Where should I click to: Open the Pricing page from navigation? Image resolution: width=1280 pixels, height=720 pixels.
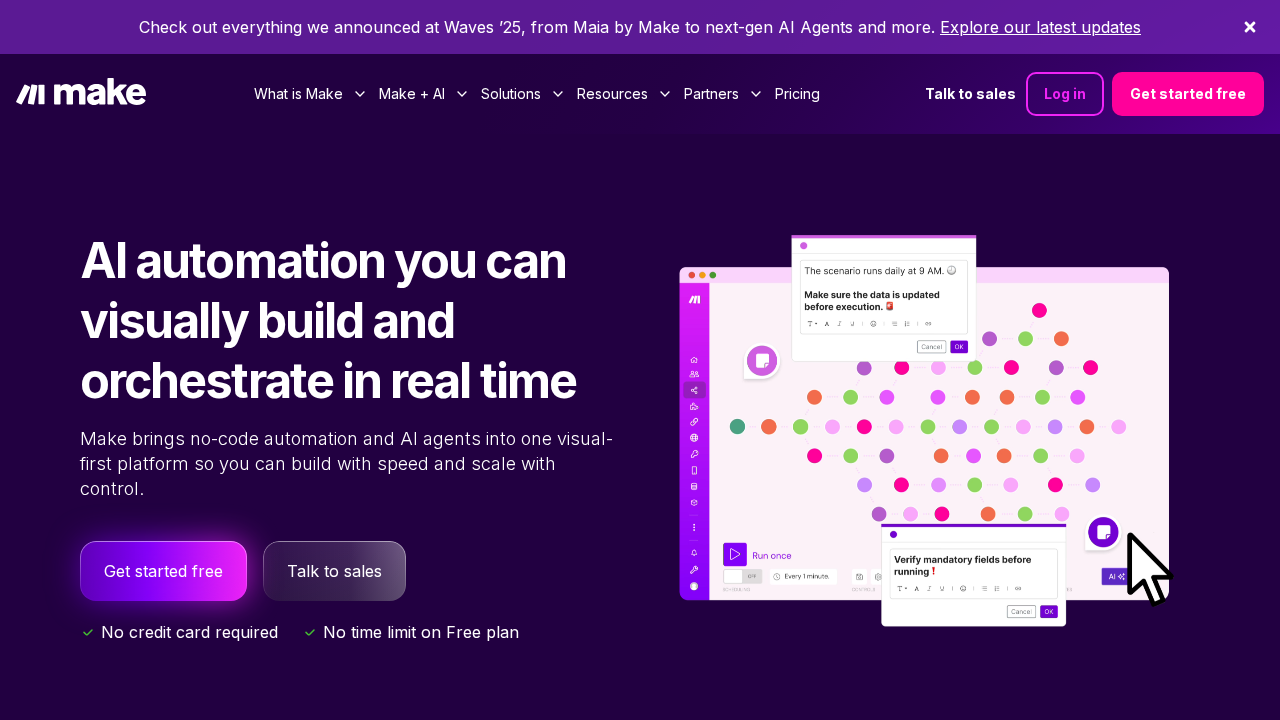(797, 94)
